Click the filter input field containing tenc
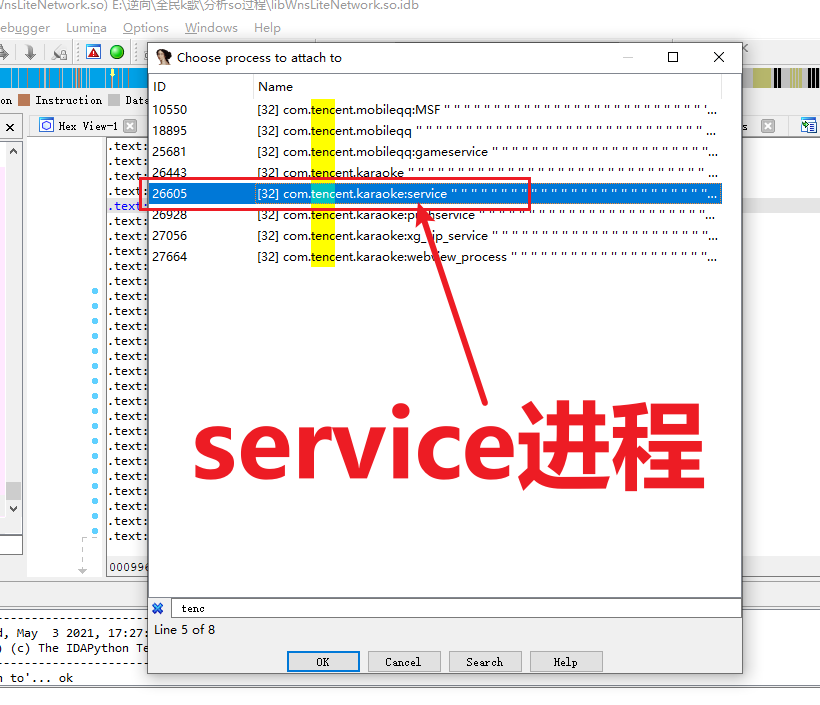The height and width of the screenshot is (705, 820). pyautogui.click(x=455, y=608)
